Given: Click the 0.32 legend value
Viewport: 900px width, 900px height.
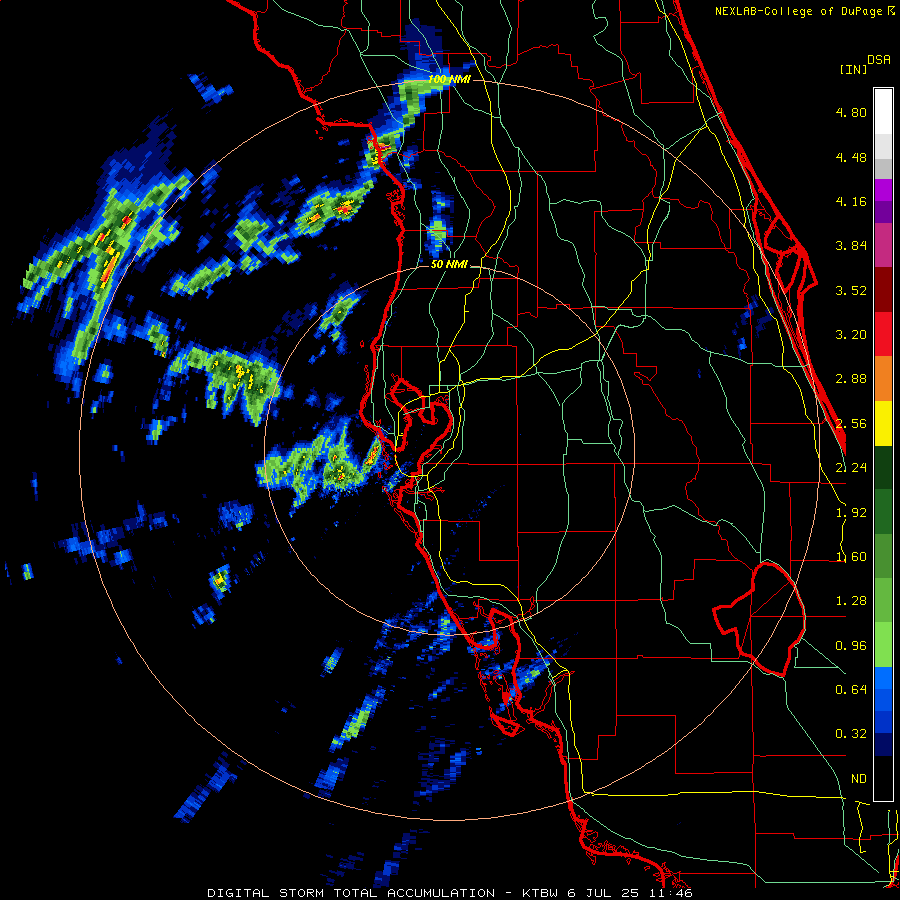Looking at the screenshot, I should click(851, 734).
